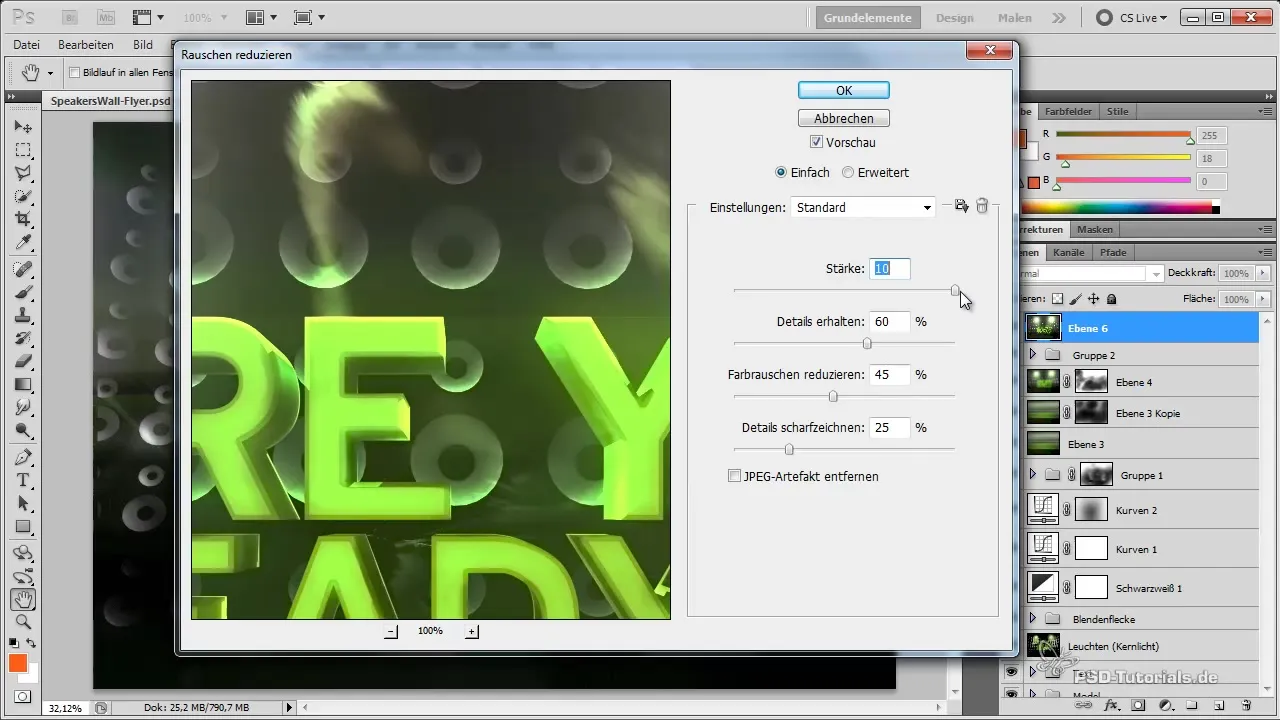Screen dimensions: 1280x720
Task: Select the Dodge tool
Action: (x=23, y=431)
